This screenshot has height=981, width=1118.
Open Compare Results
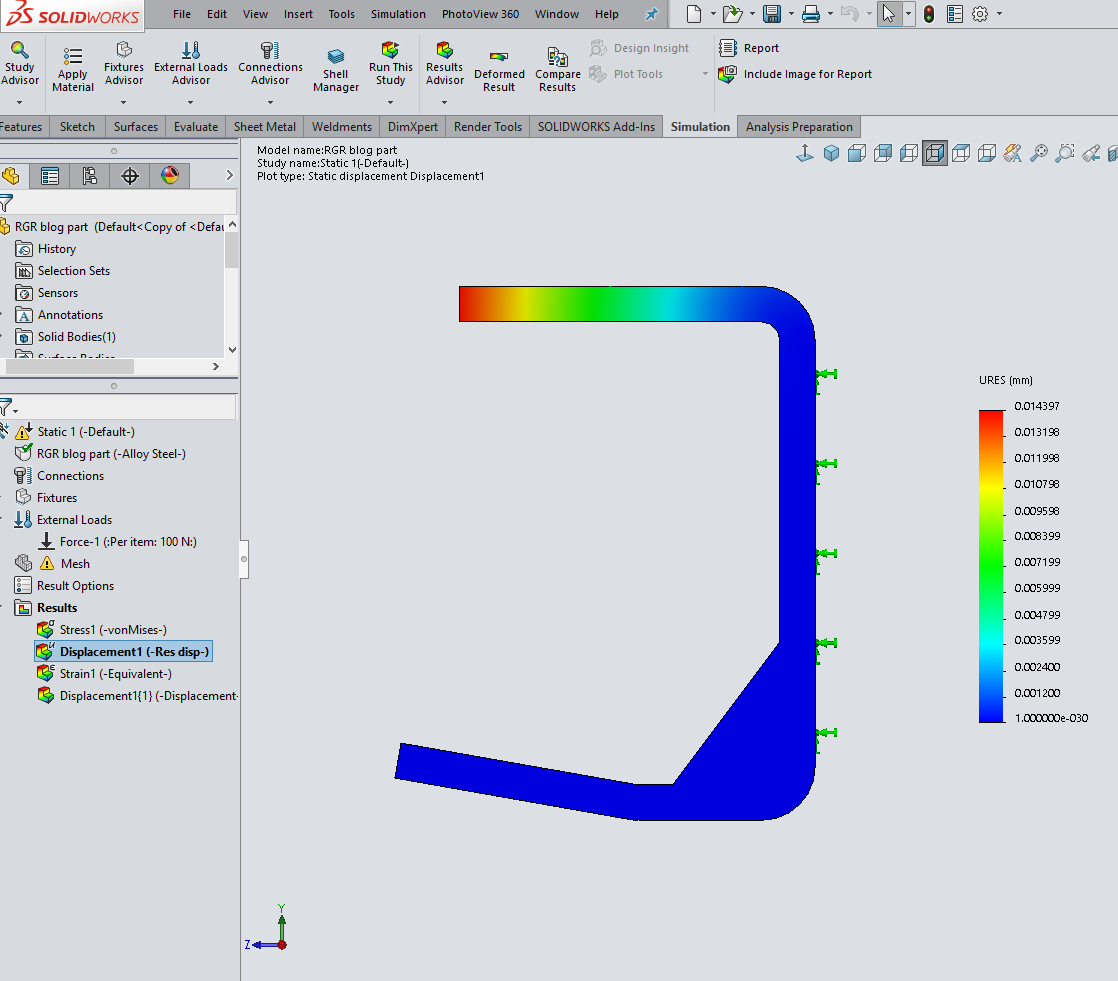click(558, 69)
